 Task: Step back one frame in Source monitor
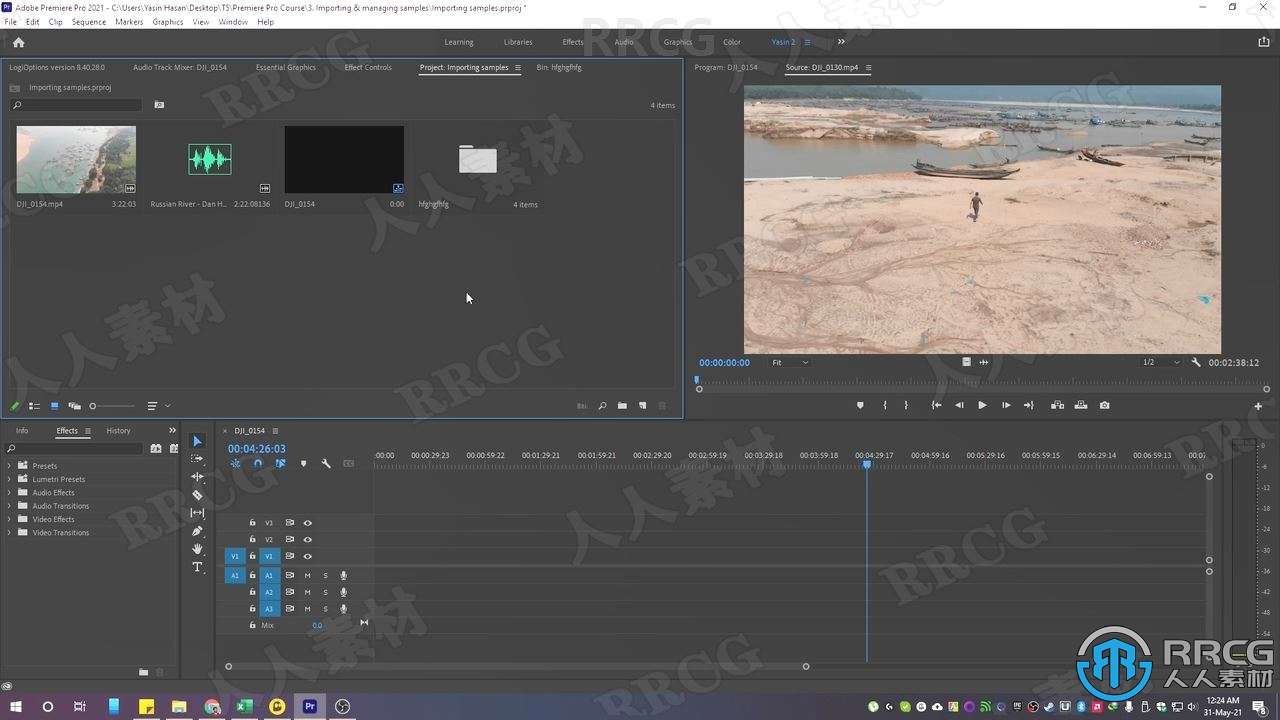pos(959,405)
